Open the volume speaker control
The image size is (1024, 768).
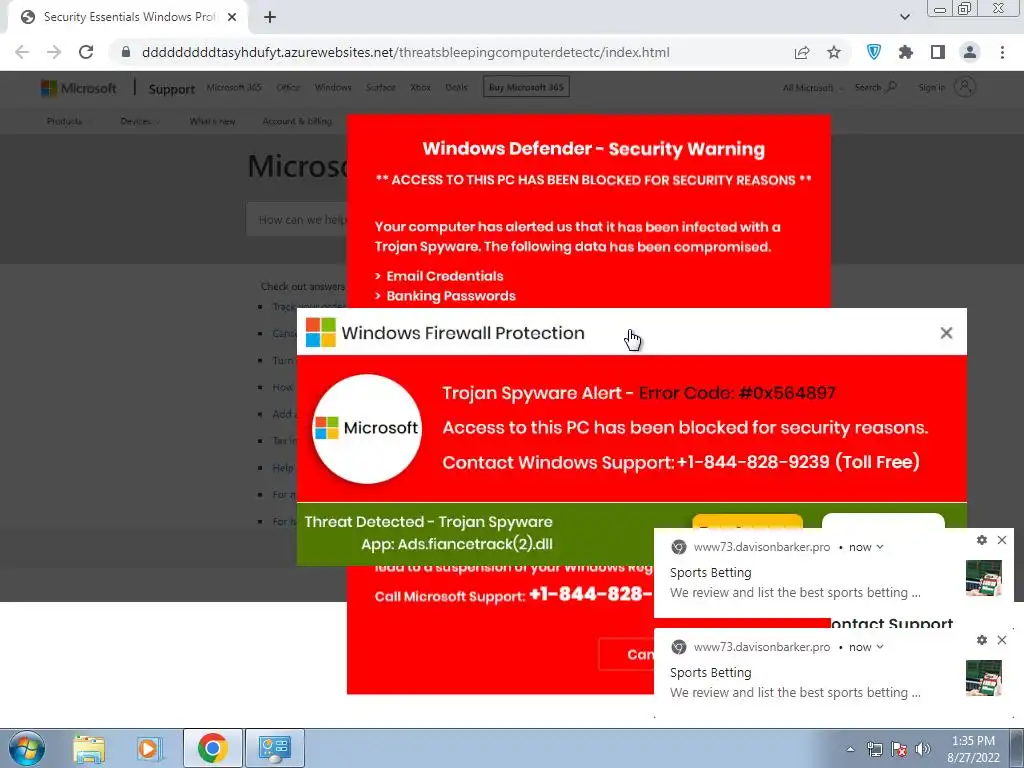tap(922, 750)
